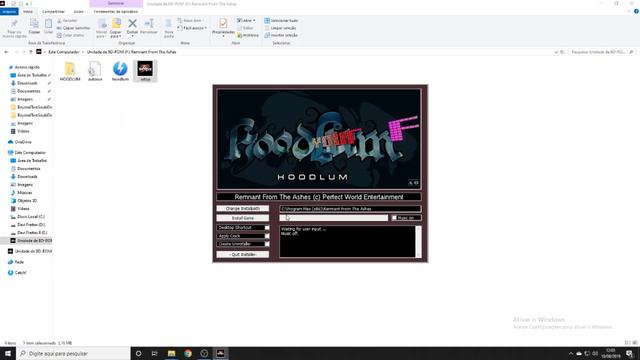640x360 pixels.
Task: Click the Renomear ribbon icon
Action: click(x=149, y=27)
